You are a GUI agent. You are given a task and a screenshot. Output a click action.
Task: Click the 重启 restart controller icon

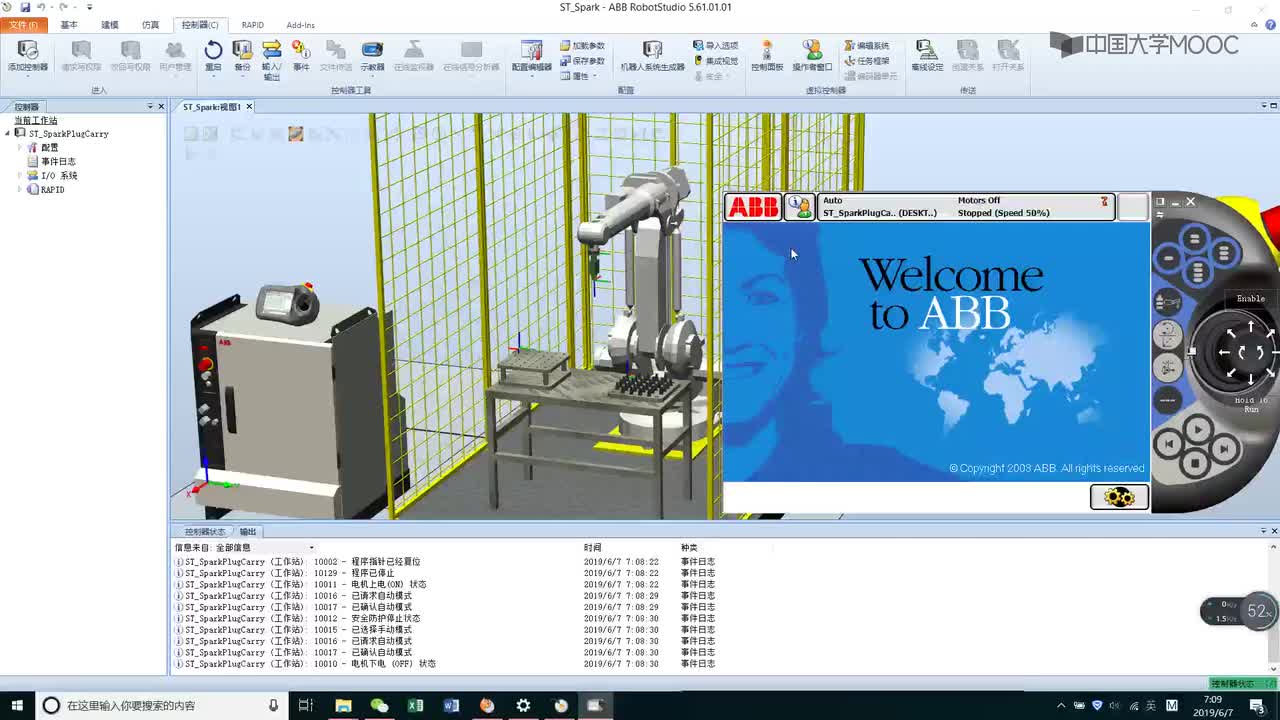213,56
